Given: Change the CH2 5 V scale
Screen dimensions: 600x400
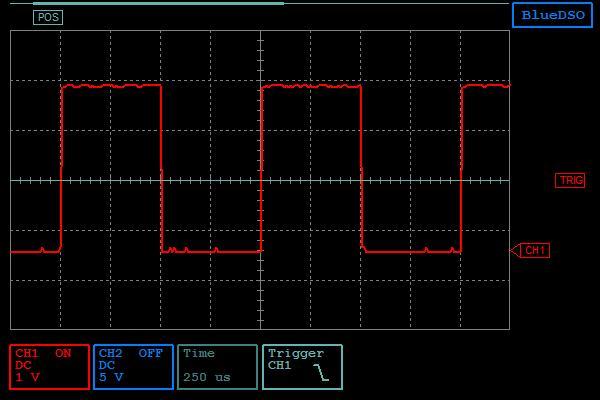Looking at the screenshot, I should (111, 377).
